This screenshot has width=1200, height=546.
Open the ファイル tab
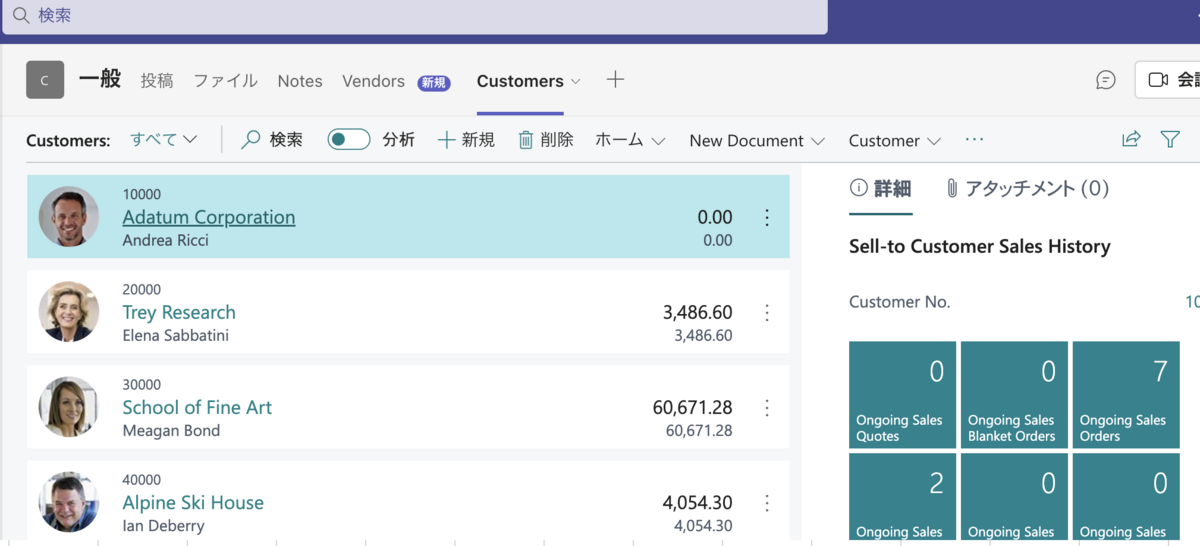[225, 81]
